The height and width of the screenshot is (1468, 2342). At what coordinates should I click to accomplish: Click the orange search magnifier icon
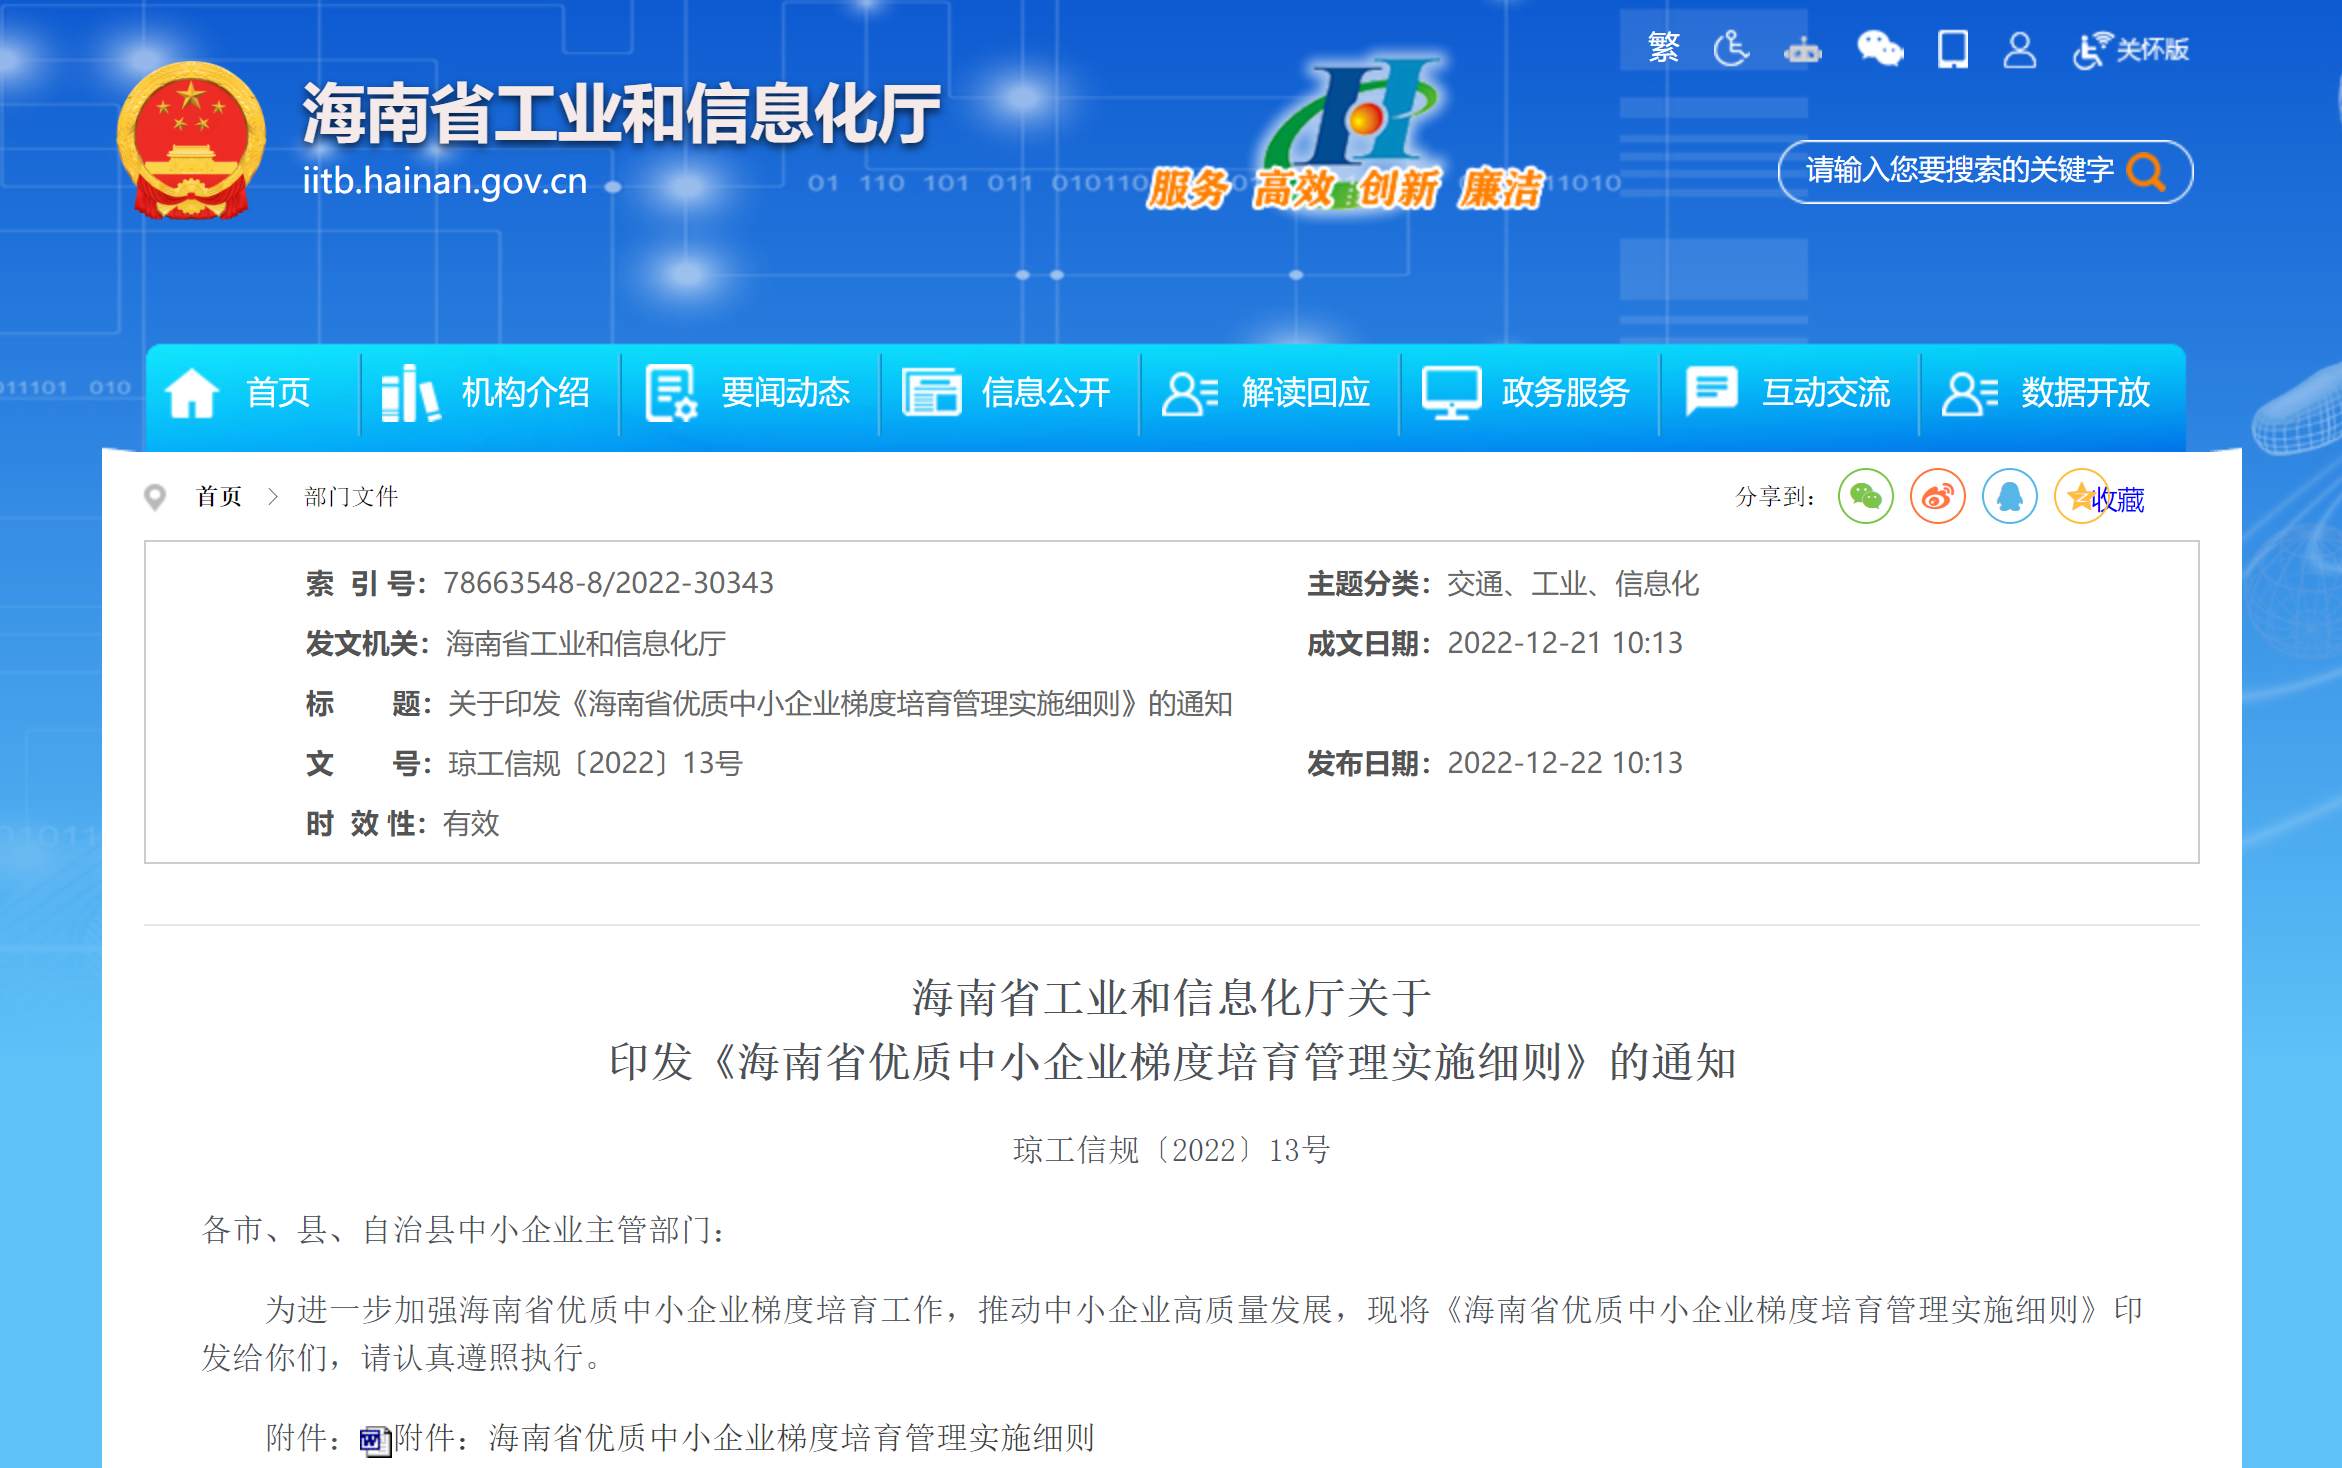coord(2146,172)
